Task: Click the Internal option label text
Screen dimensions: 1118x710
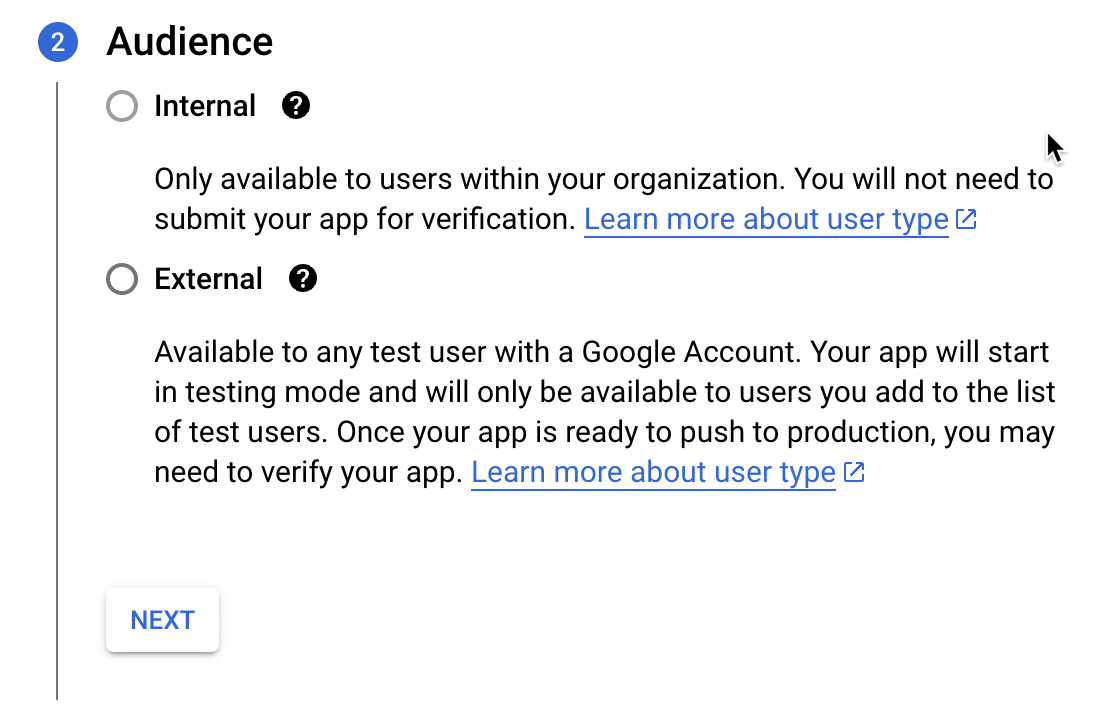Action: point(205,106)
